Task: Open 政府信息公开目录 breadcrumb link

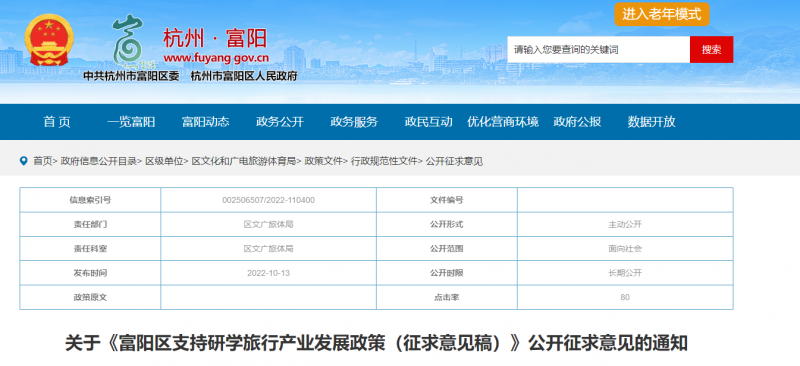Action: pyautogui.click(x=98, y=161)
